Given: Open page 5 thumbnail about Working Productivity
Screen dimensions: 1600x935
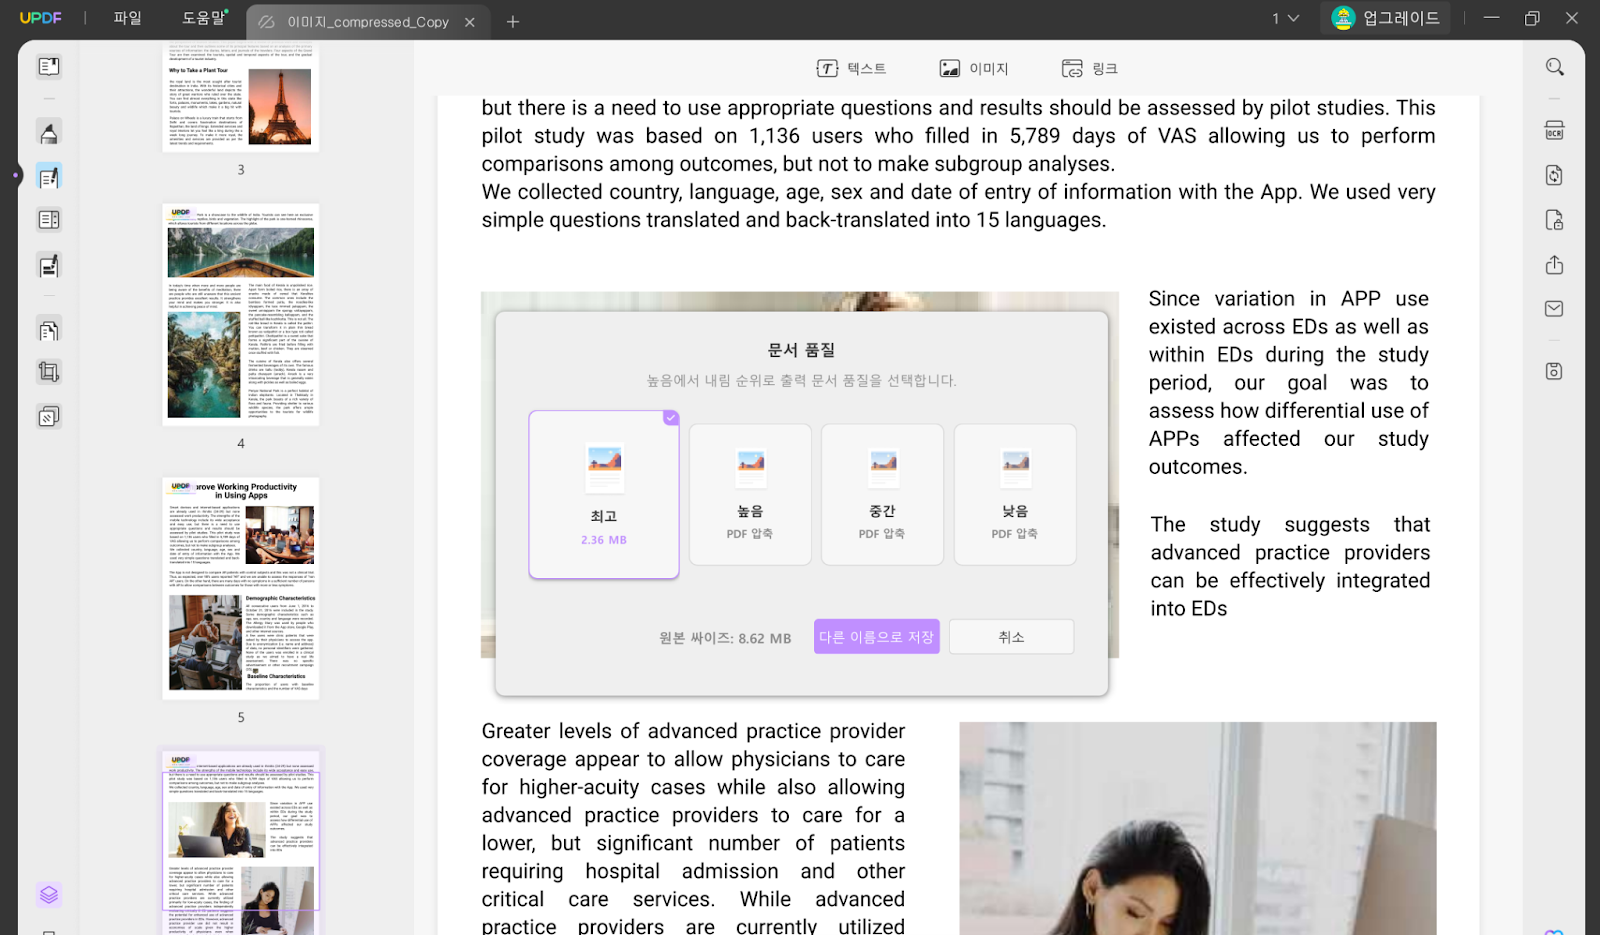Looking at the screenshot, I should (241, 588).
